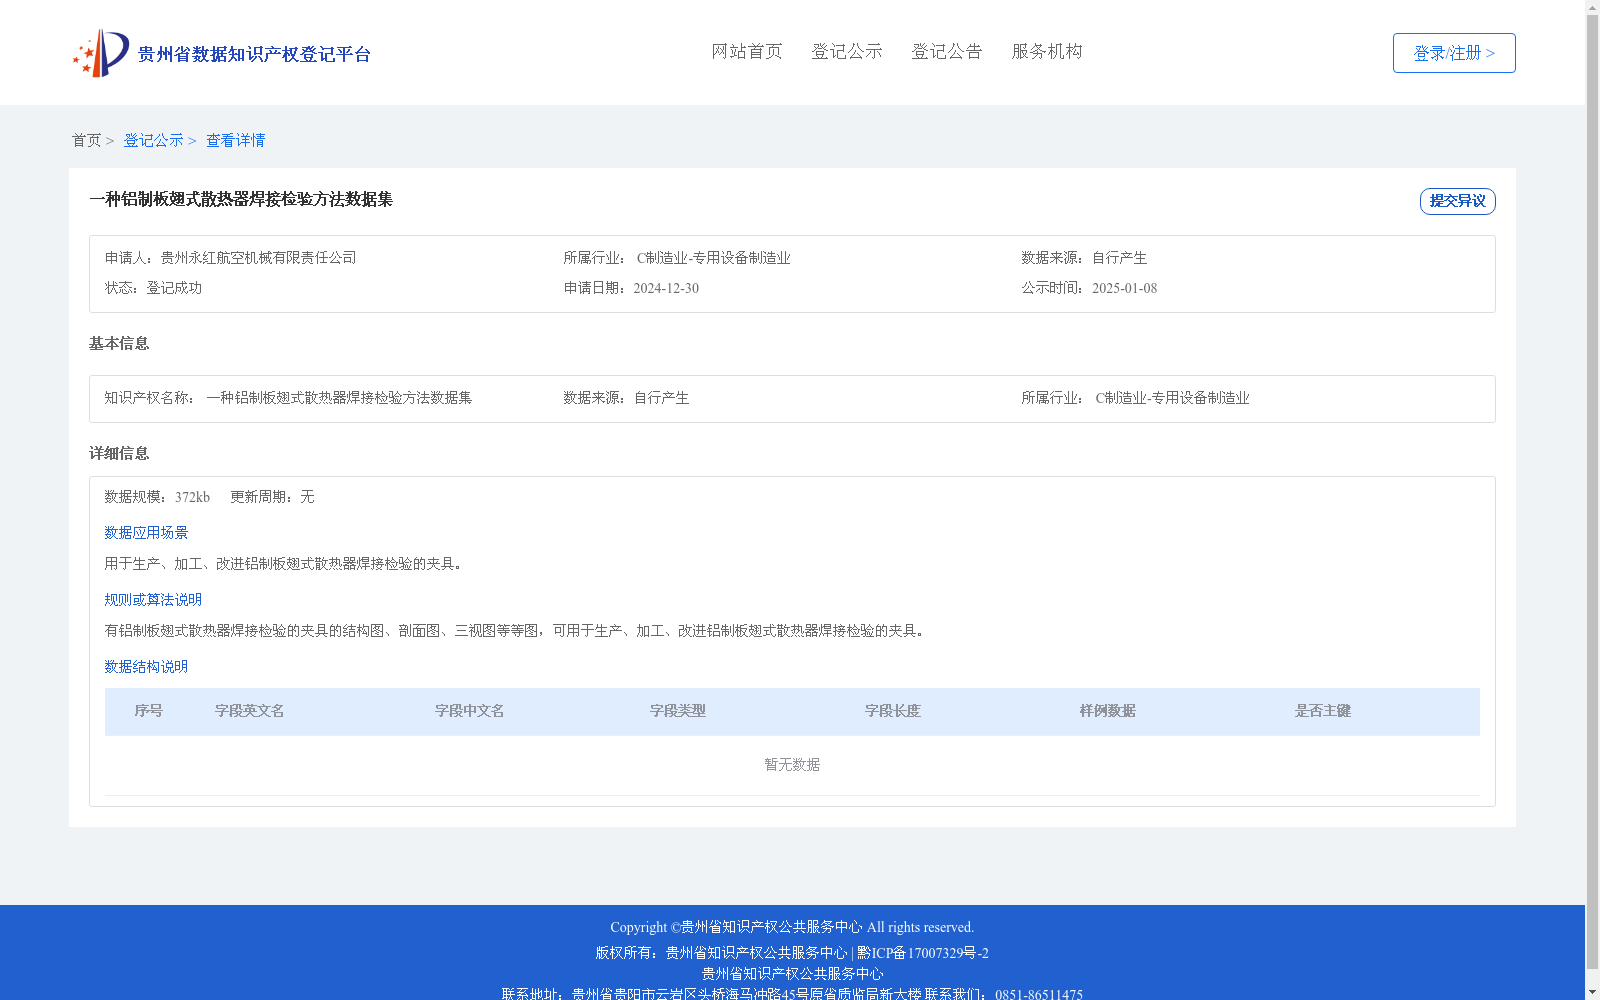
Task: Click 规则或算法说明 heading
Action: click(153, 600)
